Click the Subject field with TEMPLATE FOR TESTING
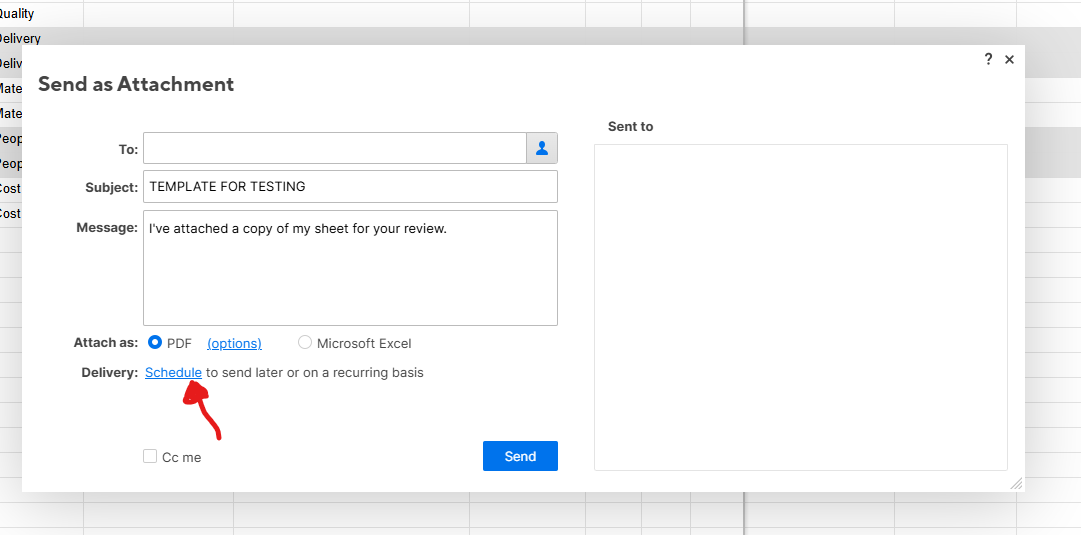This screenshot has width=1081, height=535. (350, 187)
